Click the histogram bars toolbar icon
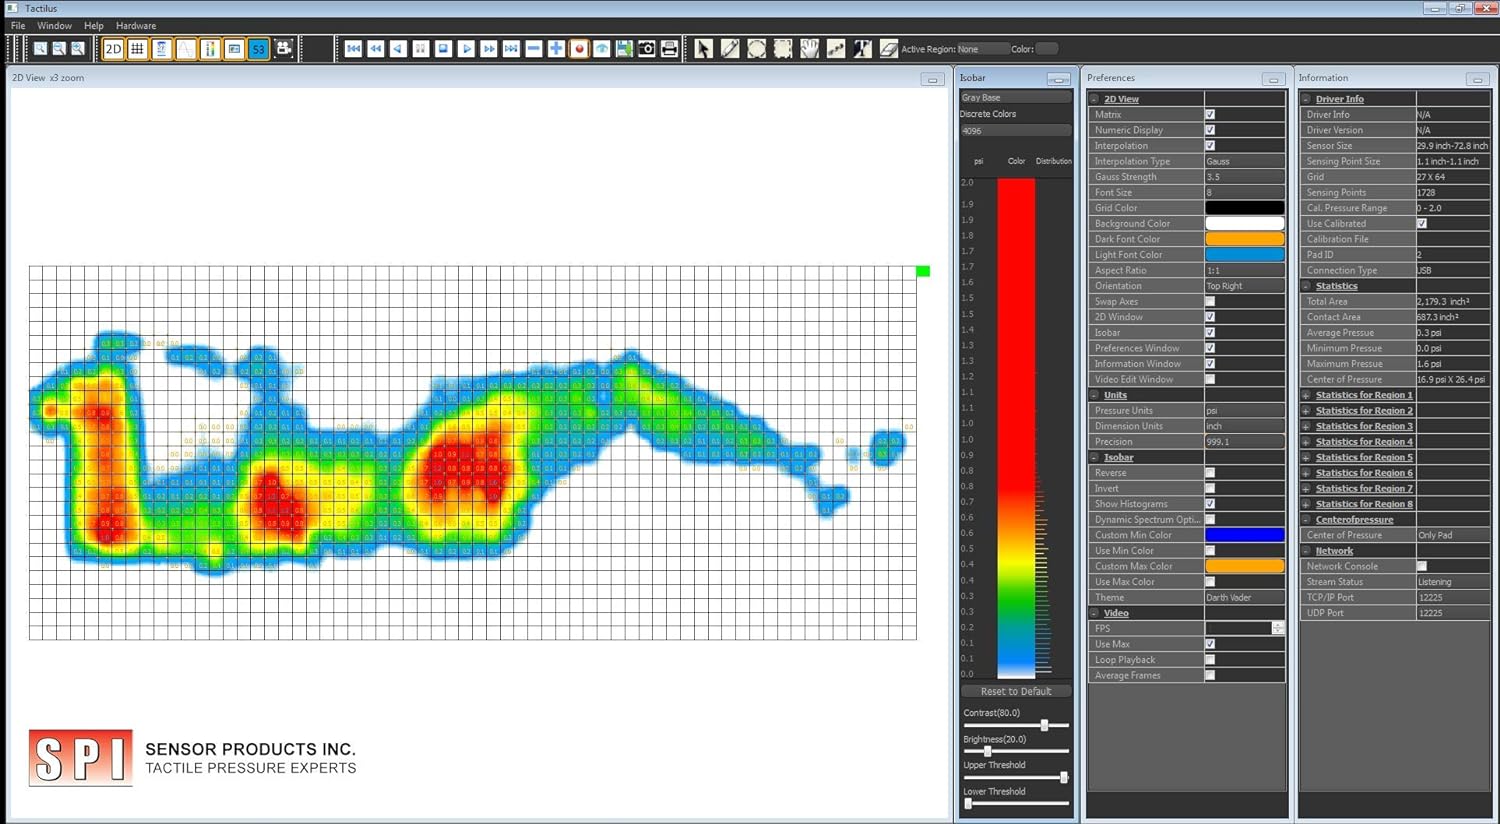Image resolution: width=1500 pixels, height=824 pixels. (x=210, y=49)
